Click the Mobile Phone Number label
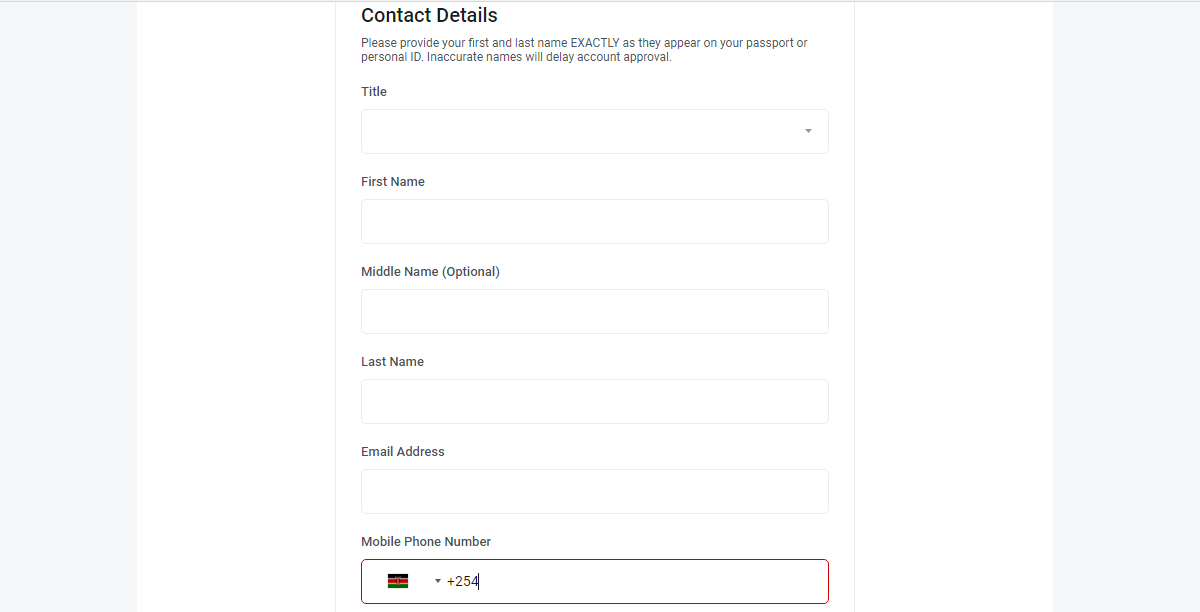This screenshot has width=1200, height=612. click(426, 541)
